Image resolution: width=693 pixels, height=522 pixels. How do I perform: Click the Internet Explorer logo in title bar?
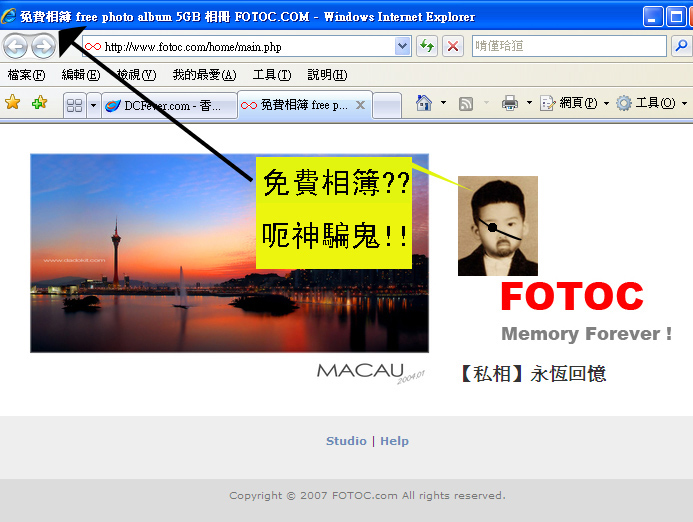[9, 16]
